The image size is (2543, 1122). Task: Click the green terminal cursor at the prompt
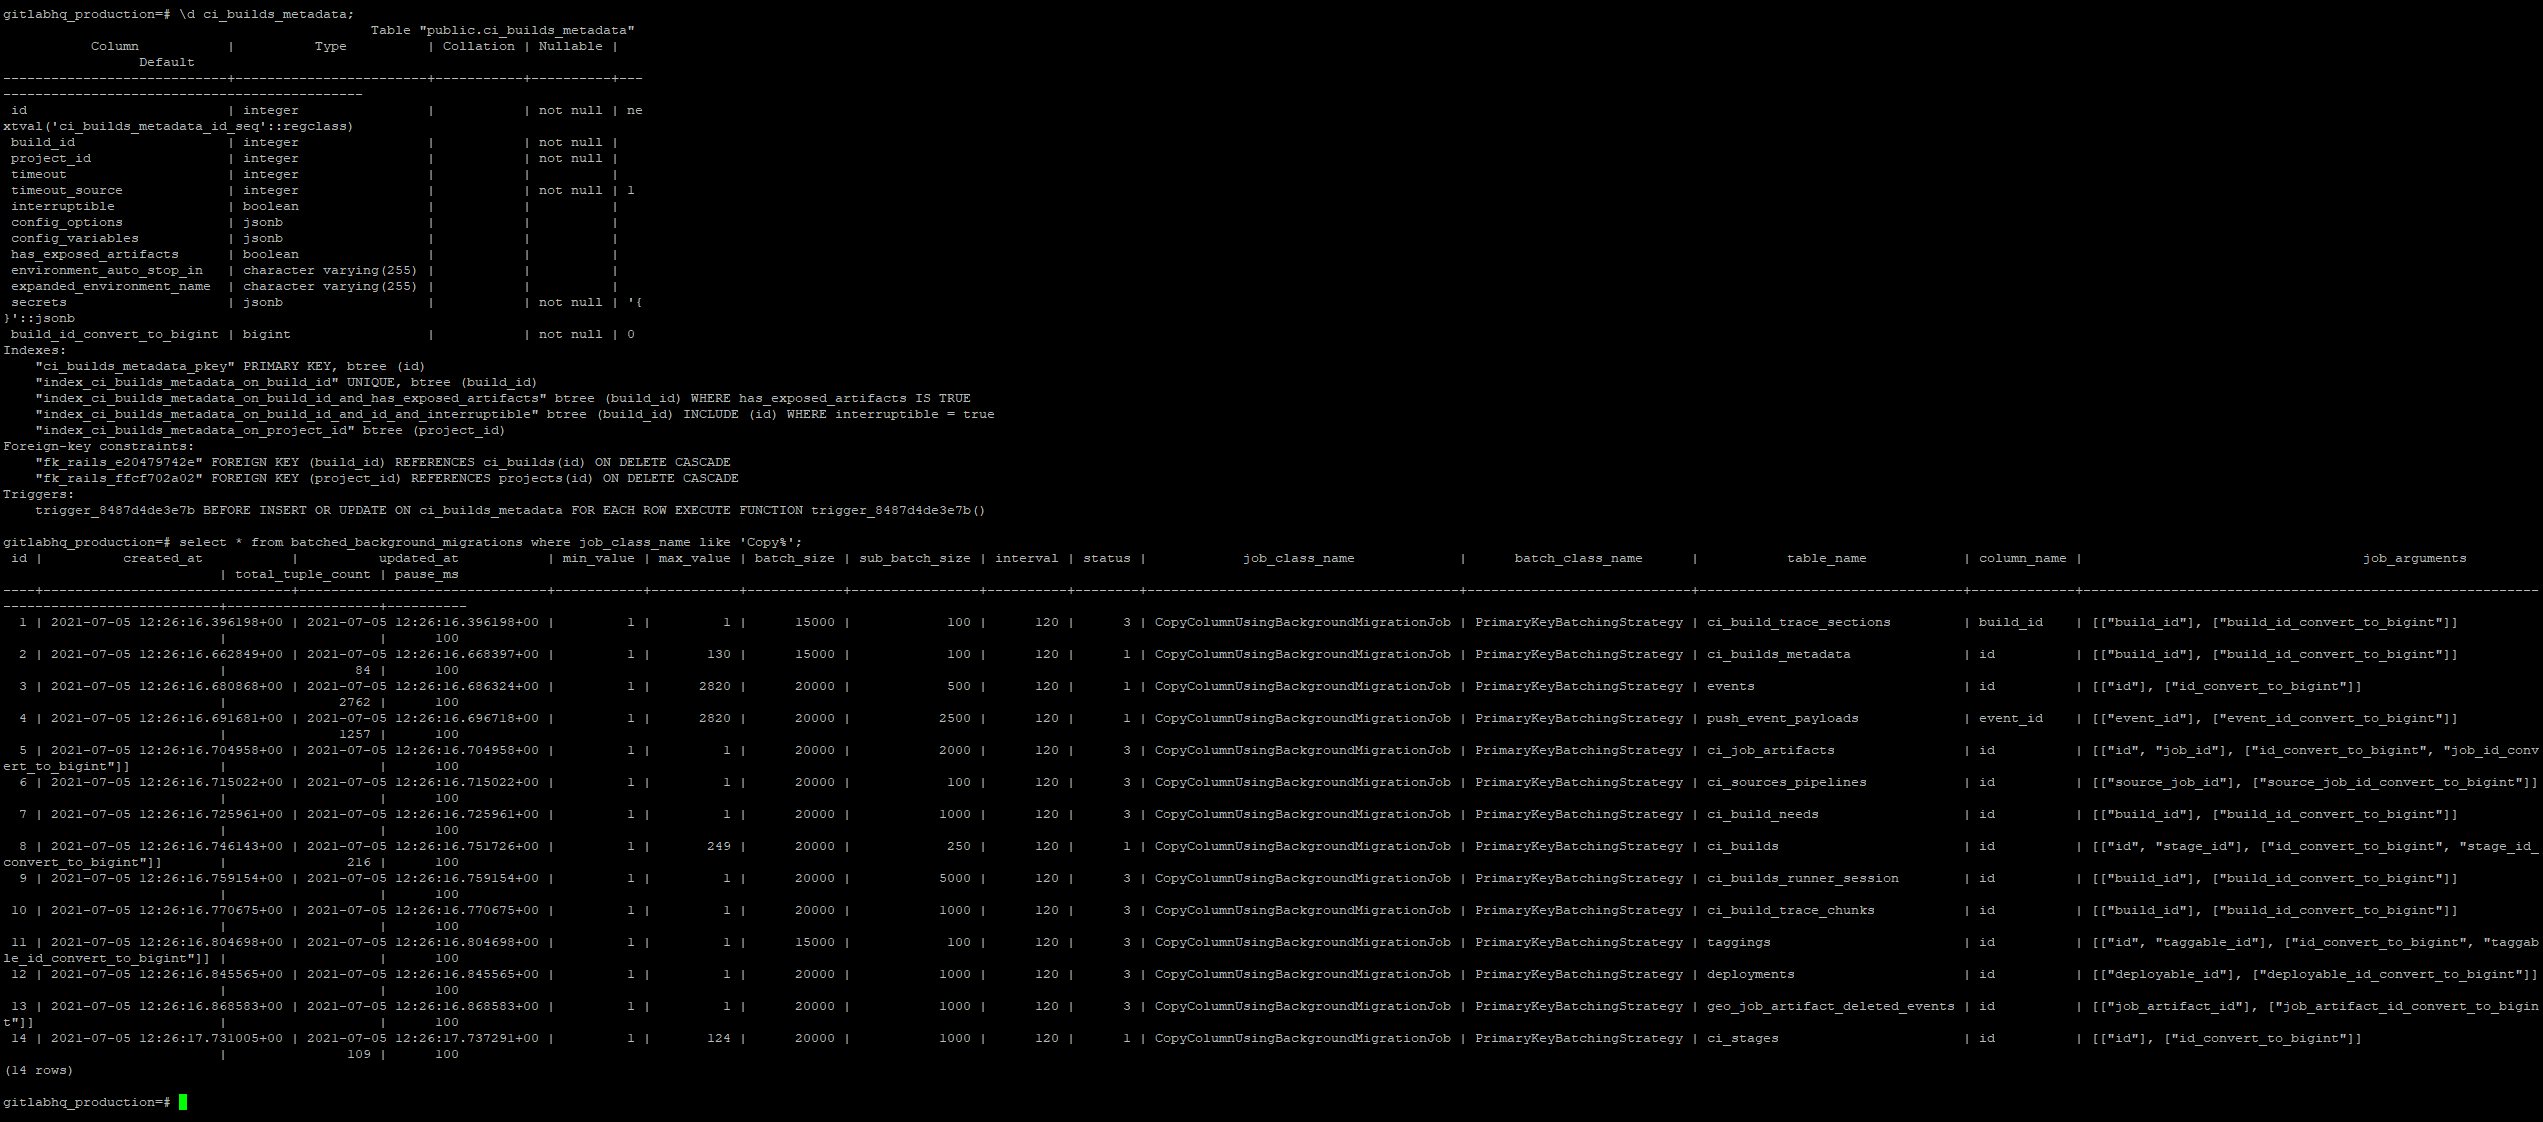[183, 1102]
